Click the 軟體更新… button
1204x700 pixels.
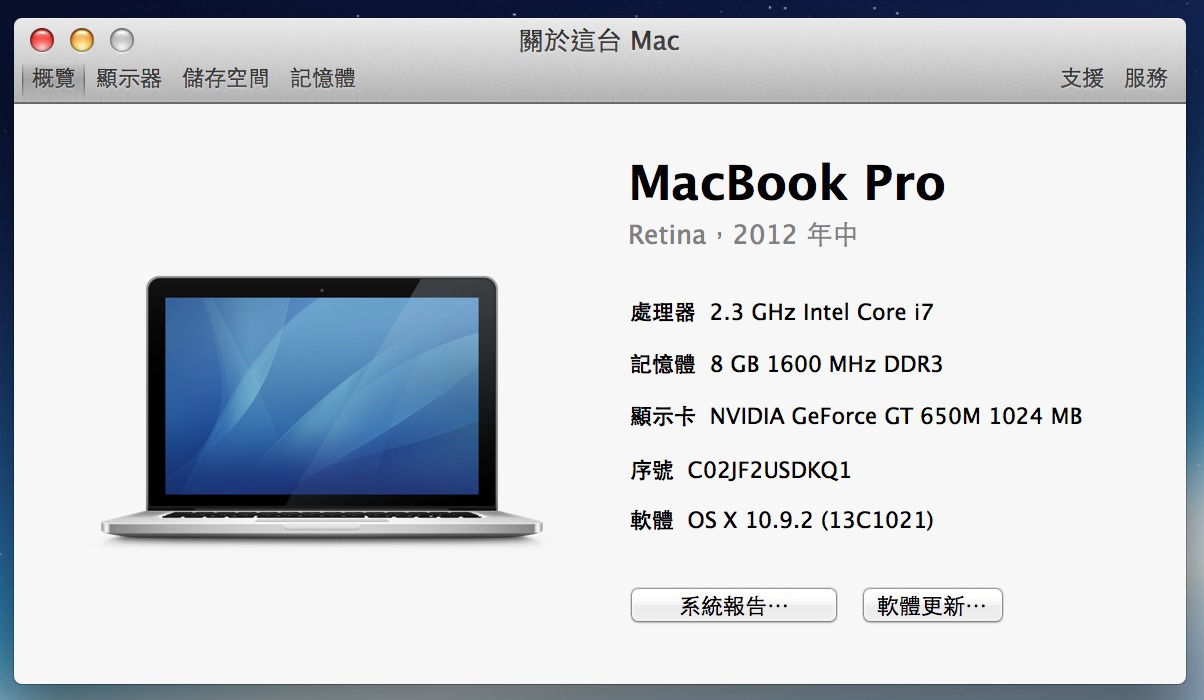[x=932, y=606]
